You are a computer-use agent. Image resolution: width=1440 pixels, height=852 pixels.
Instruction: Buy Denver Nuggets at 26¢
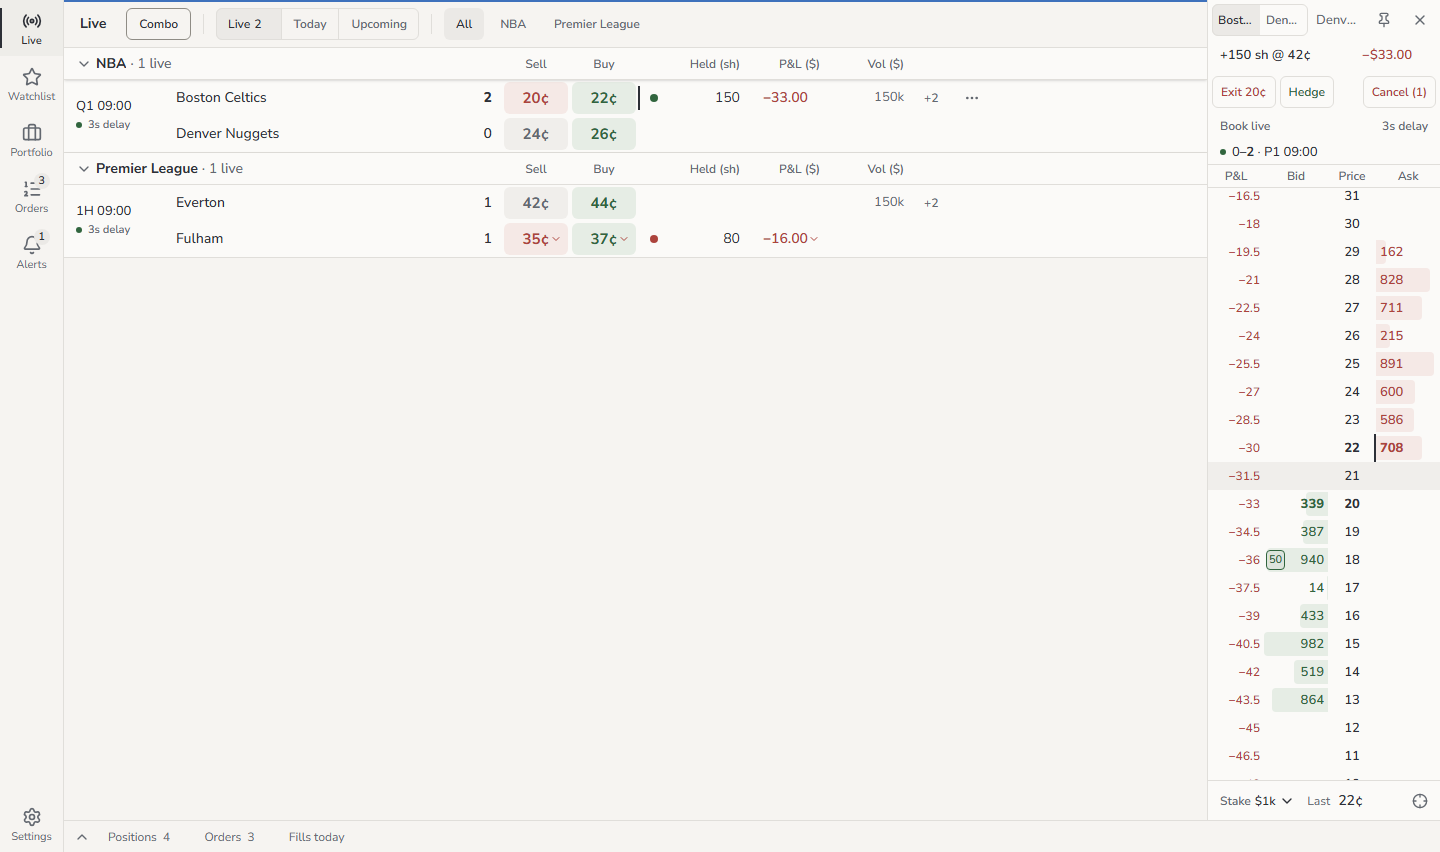click(x=604, y=134)
